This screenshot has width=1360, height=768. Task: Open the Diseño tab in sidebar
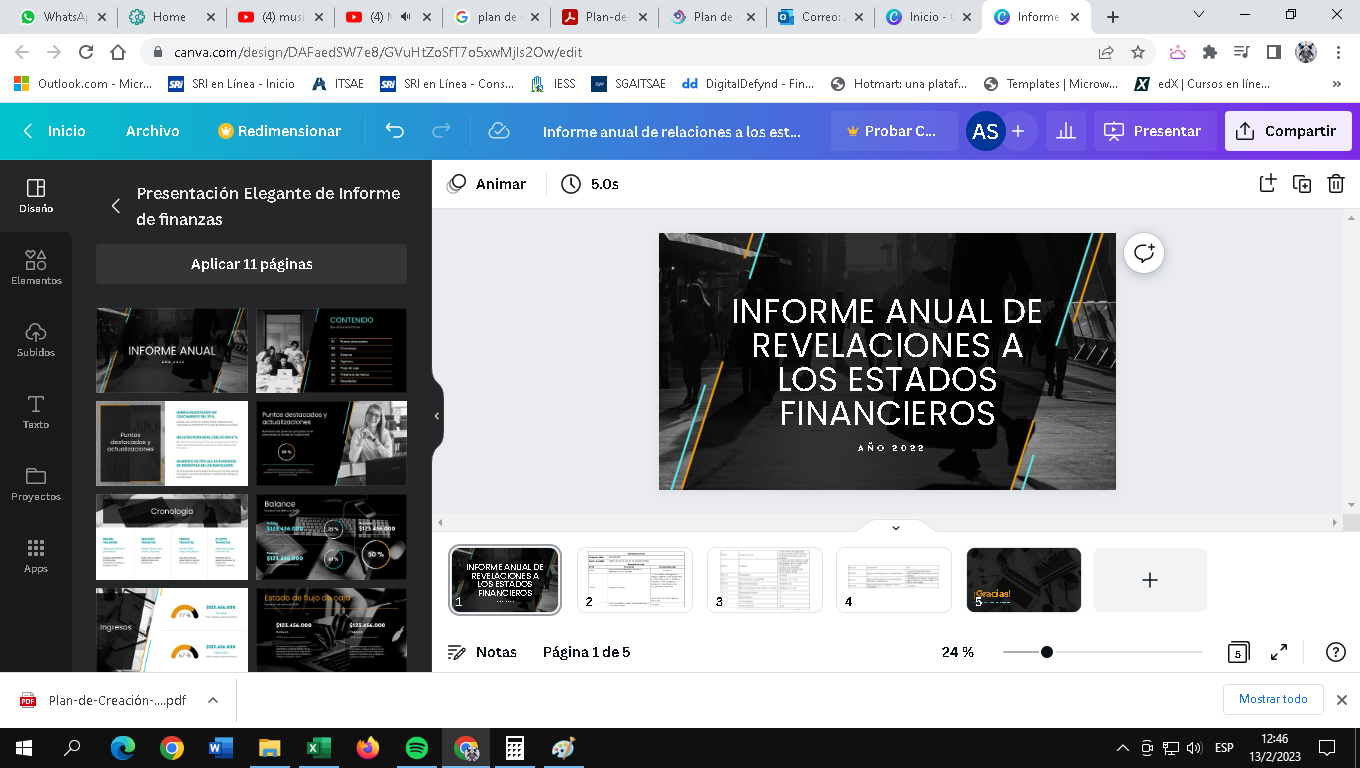pyautogui.click(x=36, y=195)
